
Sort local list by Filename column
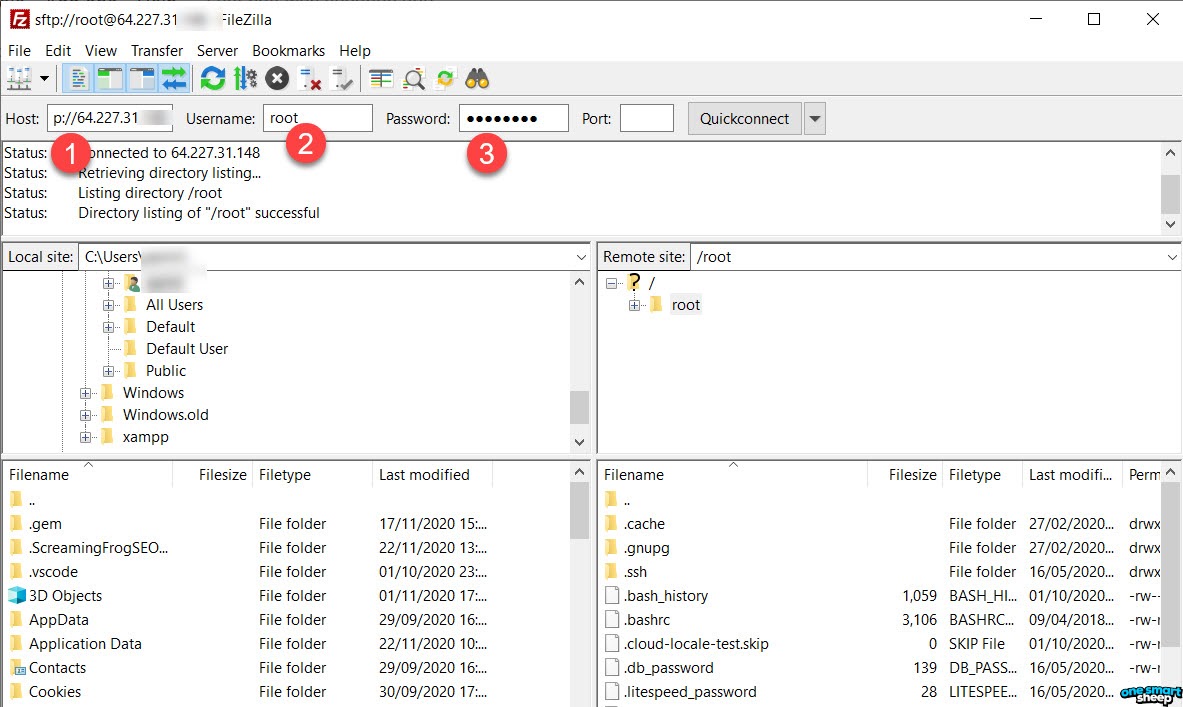88,475
